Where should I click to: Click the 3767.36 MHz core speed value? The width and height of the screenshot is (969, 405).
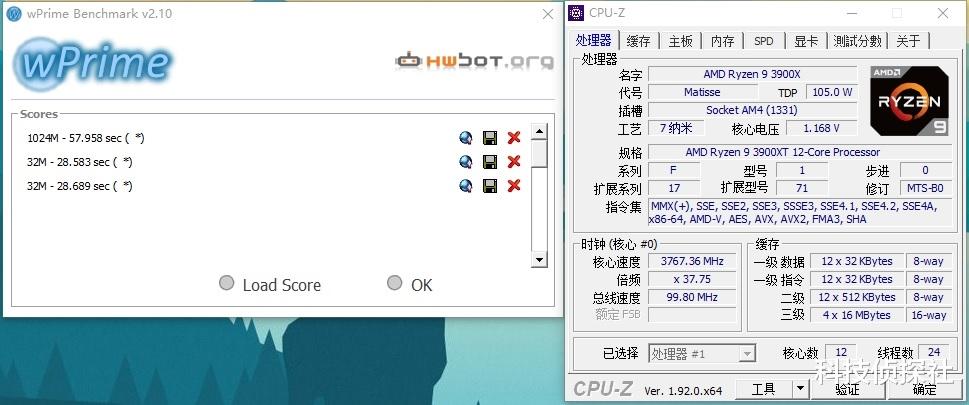tap(692, 261)
